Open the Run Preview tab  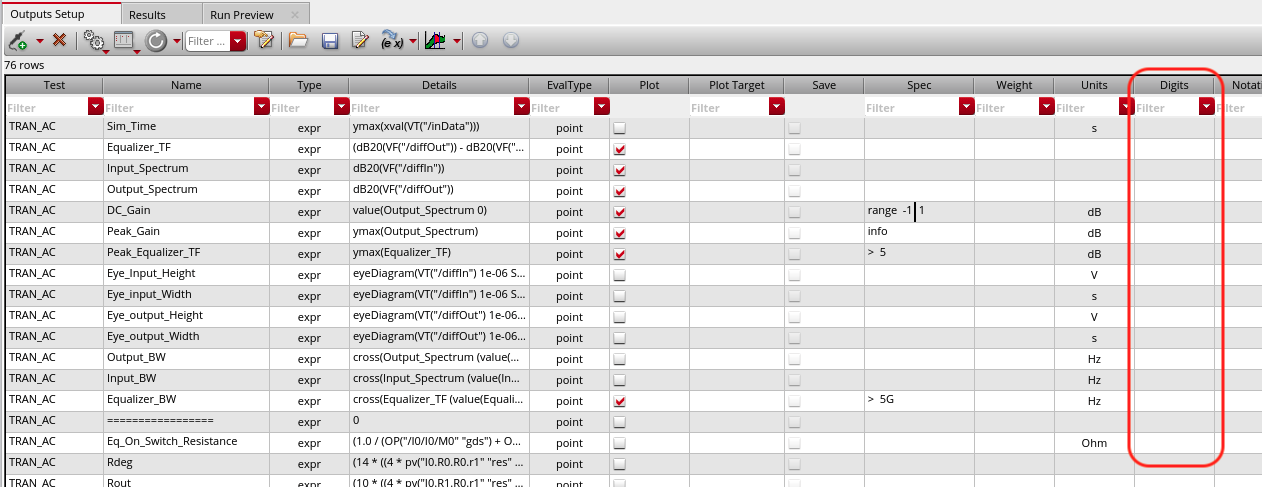pos(242,15)
